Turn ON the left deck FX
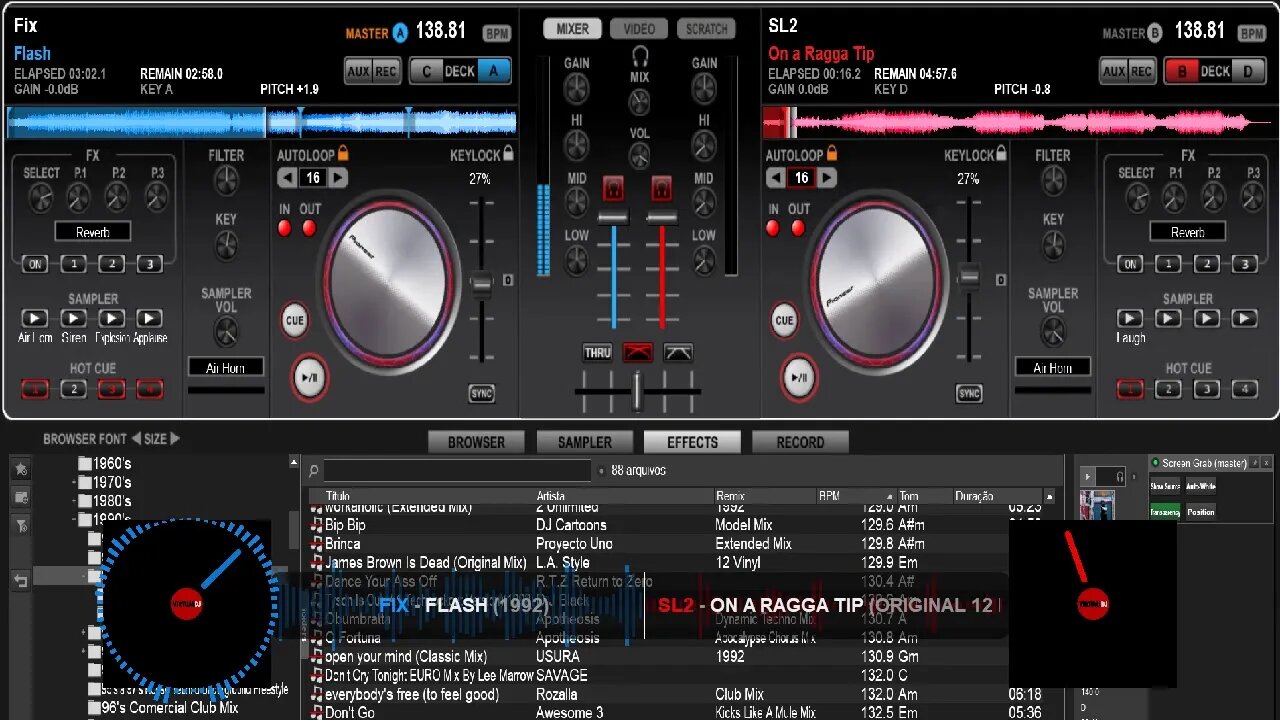 tap(35, 264)
